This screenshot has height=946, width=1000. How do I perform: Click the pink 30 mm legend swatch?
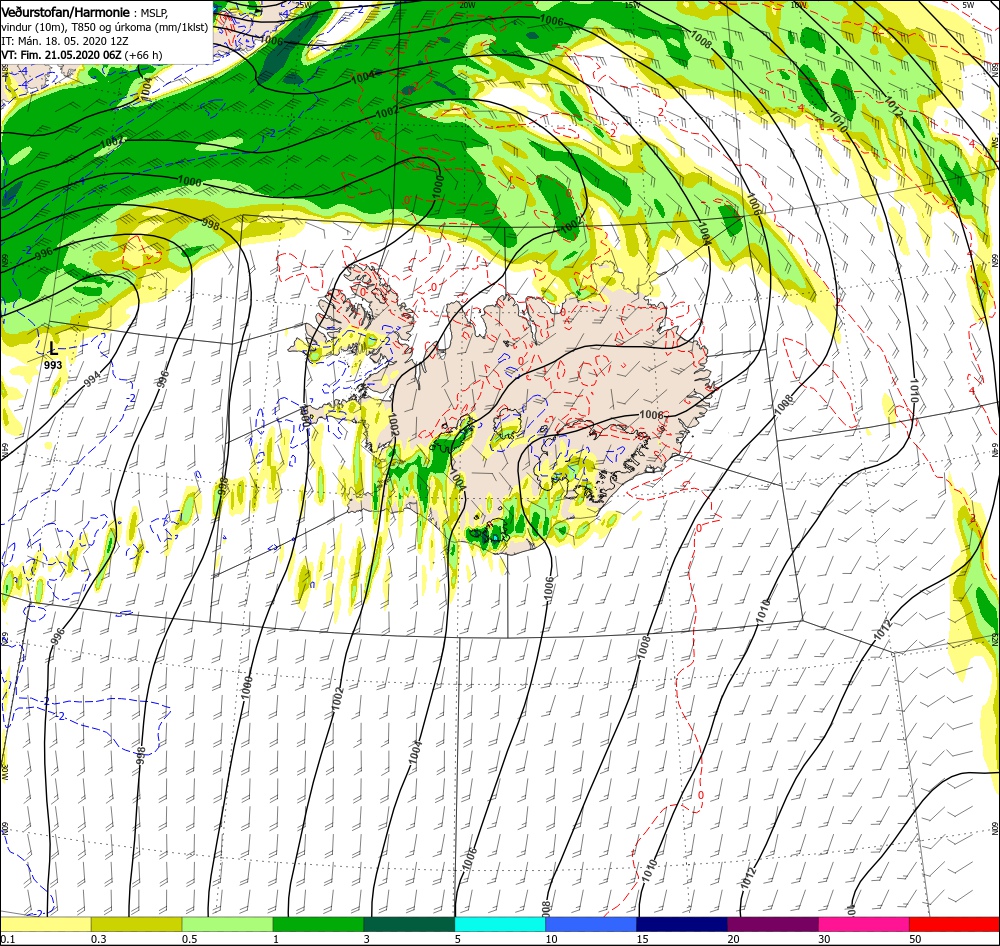point(864,924)
